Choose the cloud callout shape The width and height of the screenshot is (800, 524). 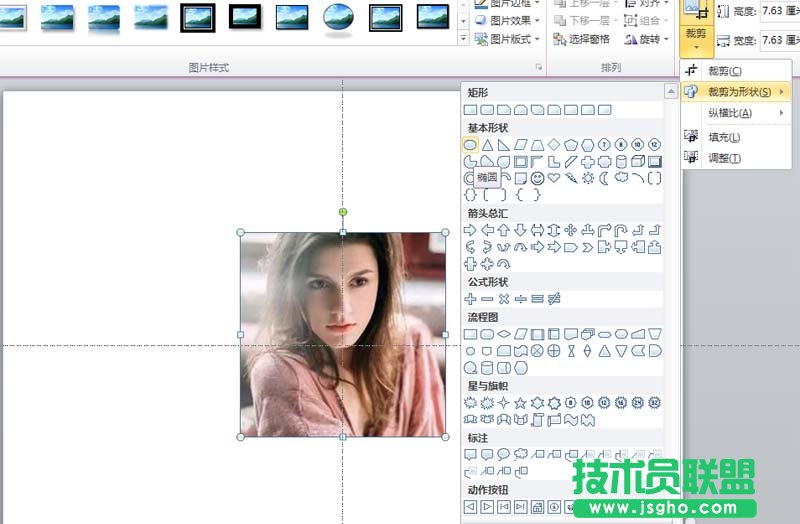[x=520, y=454]
